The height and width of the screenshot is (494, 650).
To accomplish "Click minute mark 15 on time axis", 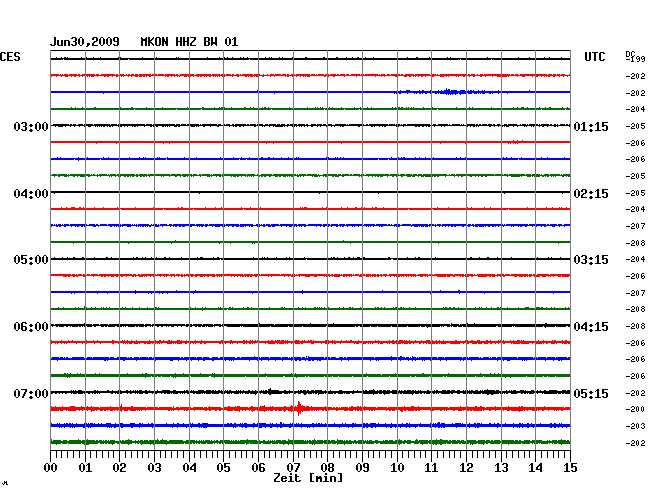I will click(570, 468).
